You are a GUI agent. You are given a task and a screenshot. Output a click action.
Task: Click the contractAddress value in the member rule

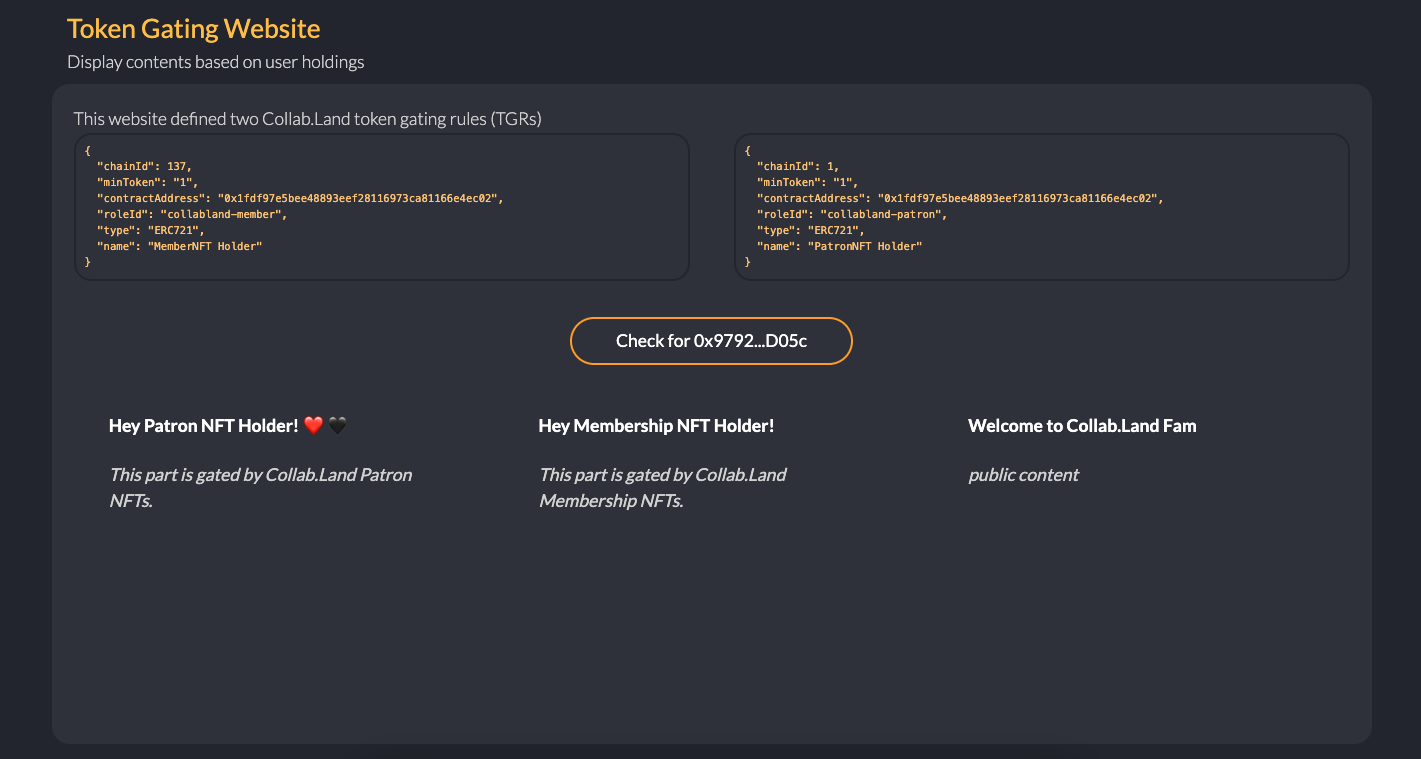tap(359, 198)
